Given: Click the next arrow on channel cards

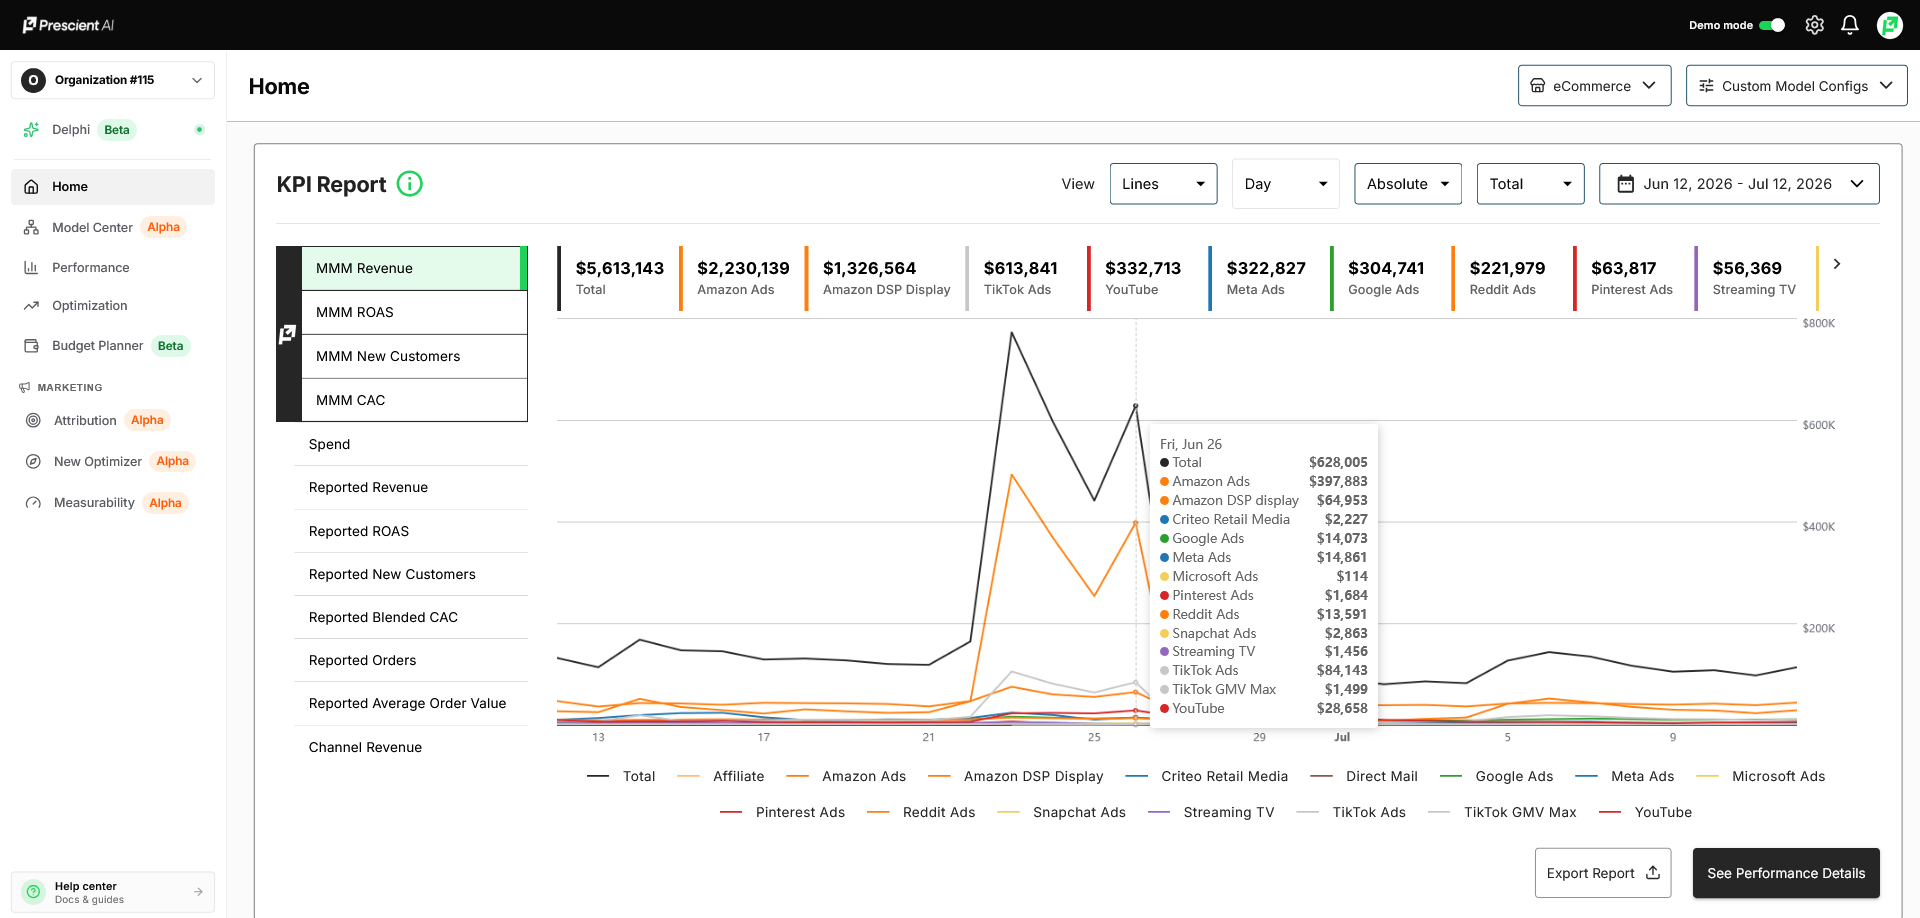Looking at the screenshot, I should click(1836, 264).
